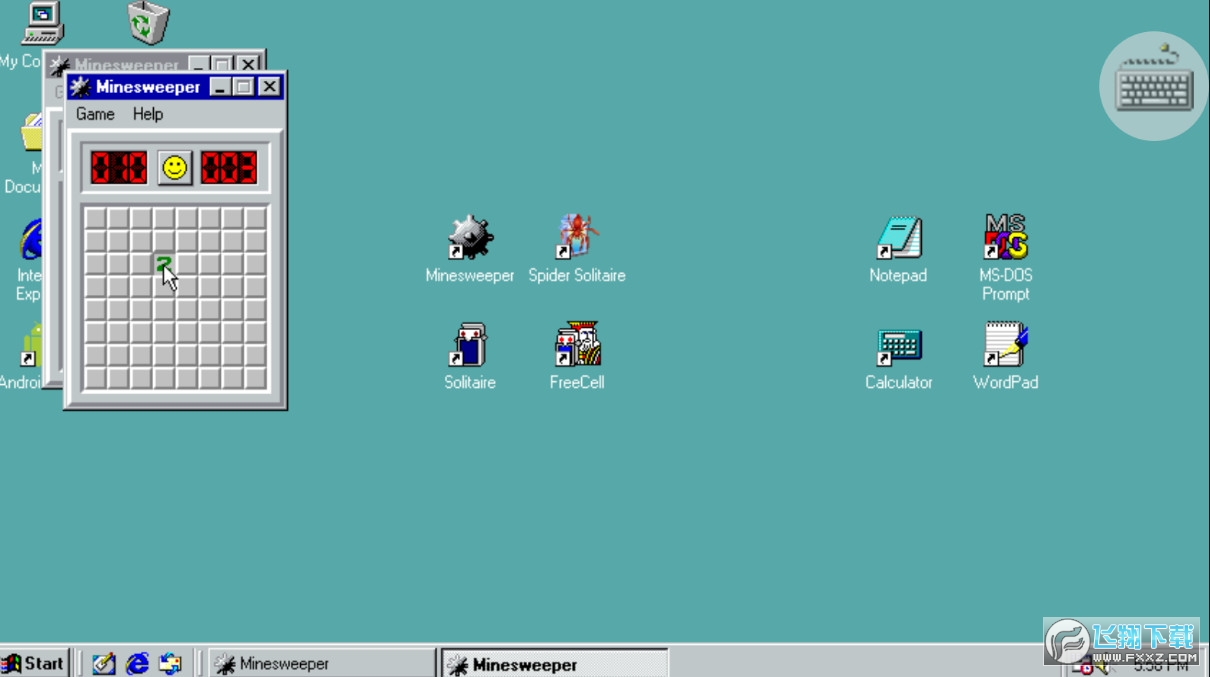Open the Start menu

tap(34, 663)
